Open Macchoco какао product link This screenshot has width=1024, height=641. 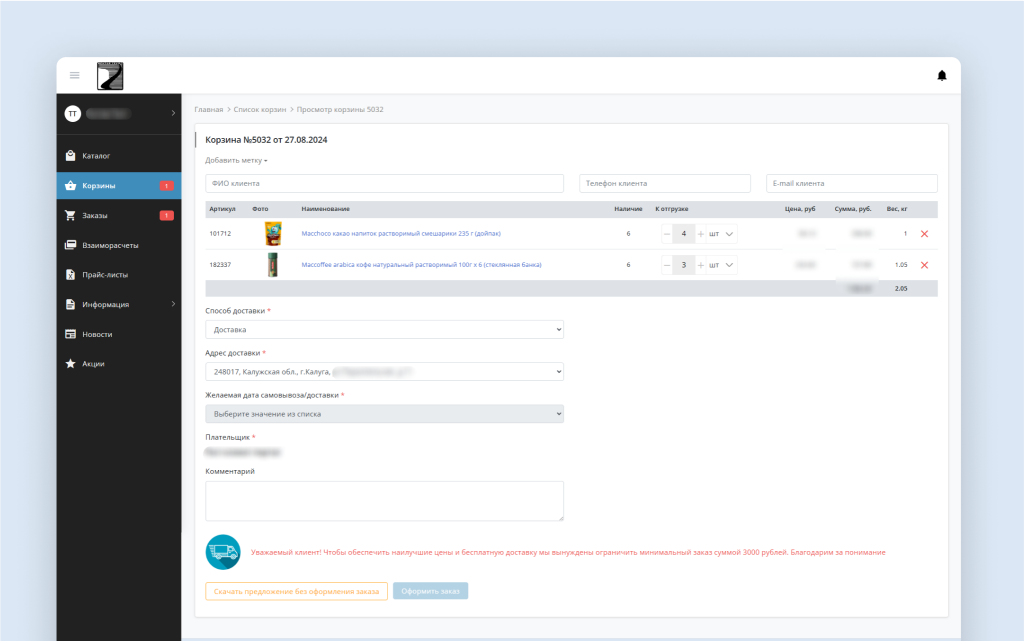(x=401, y=234)
